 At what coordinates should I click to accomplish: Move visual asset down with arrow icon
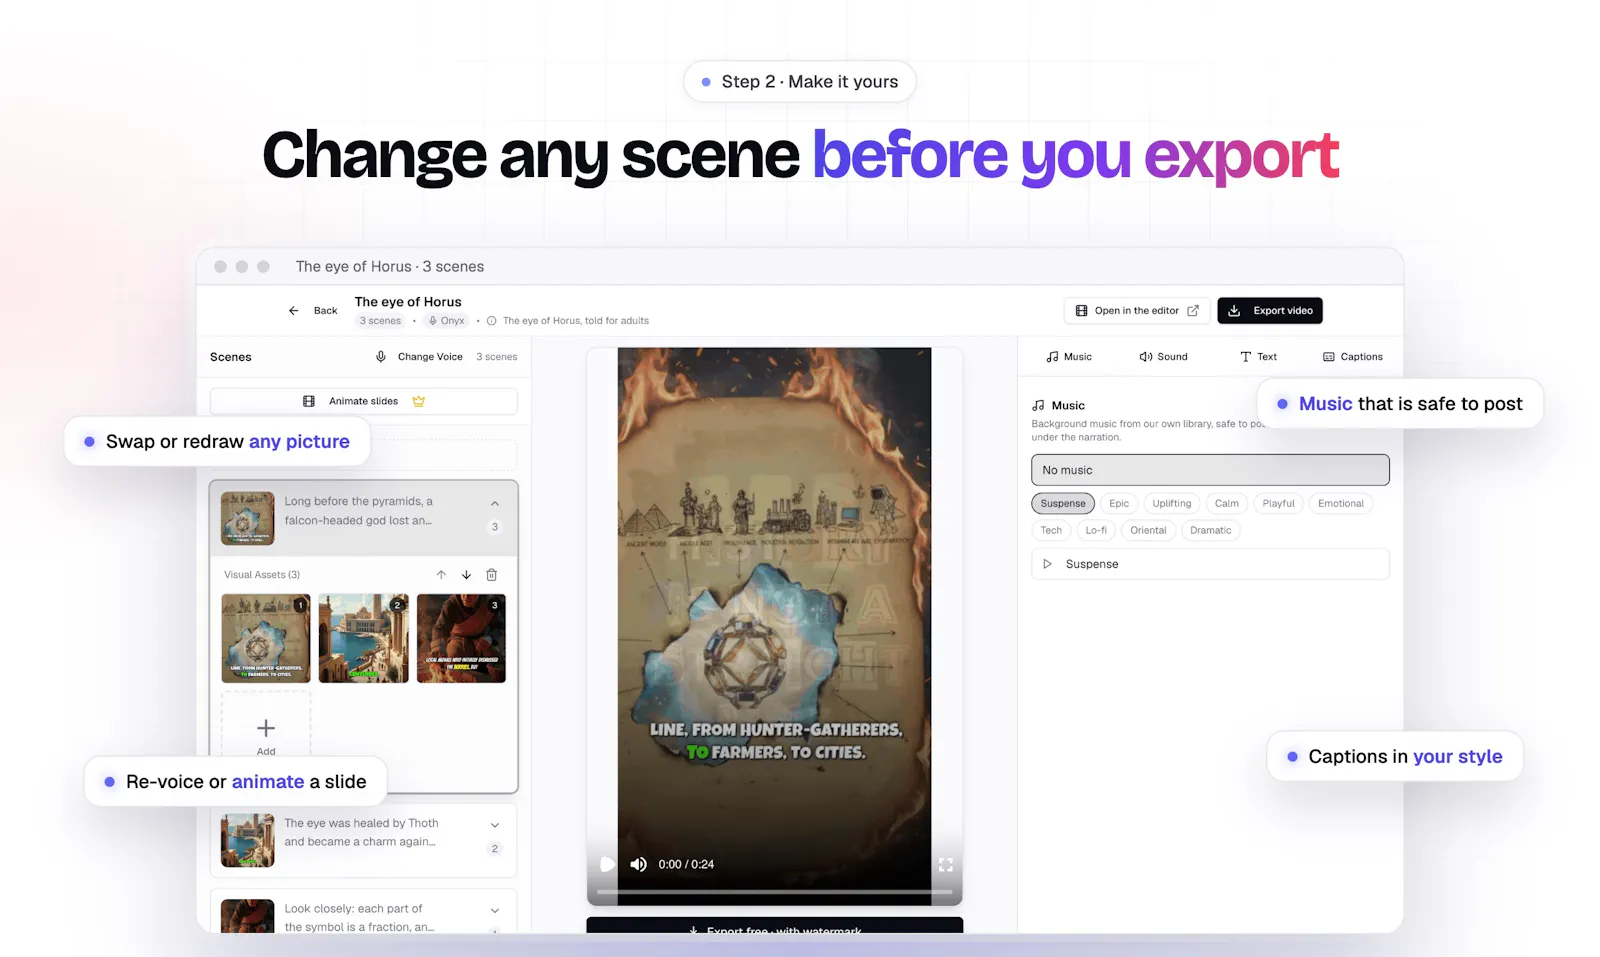pyautogui.click(x=466, y=575)
